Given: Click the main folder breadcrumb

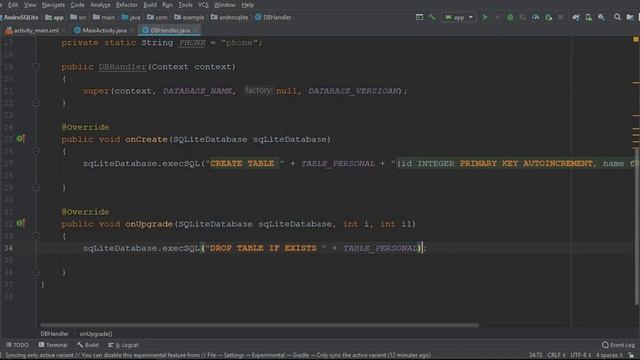Looking at the screenshot, I should coord(104,17).
